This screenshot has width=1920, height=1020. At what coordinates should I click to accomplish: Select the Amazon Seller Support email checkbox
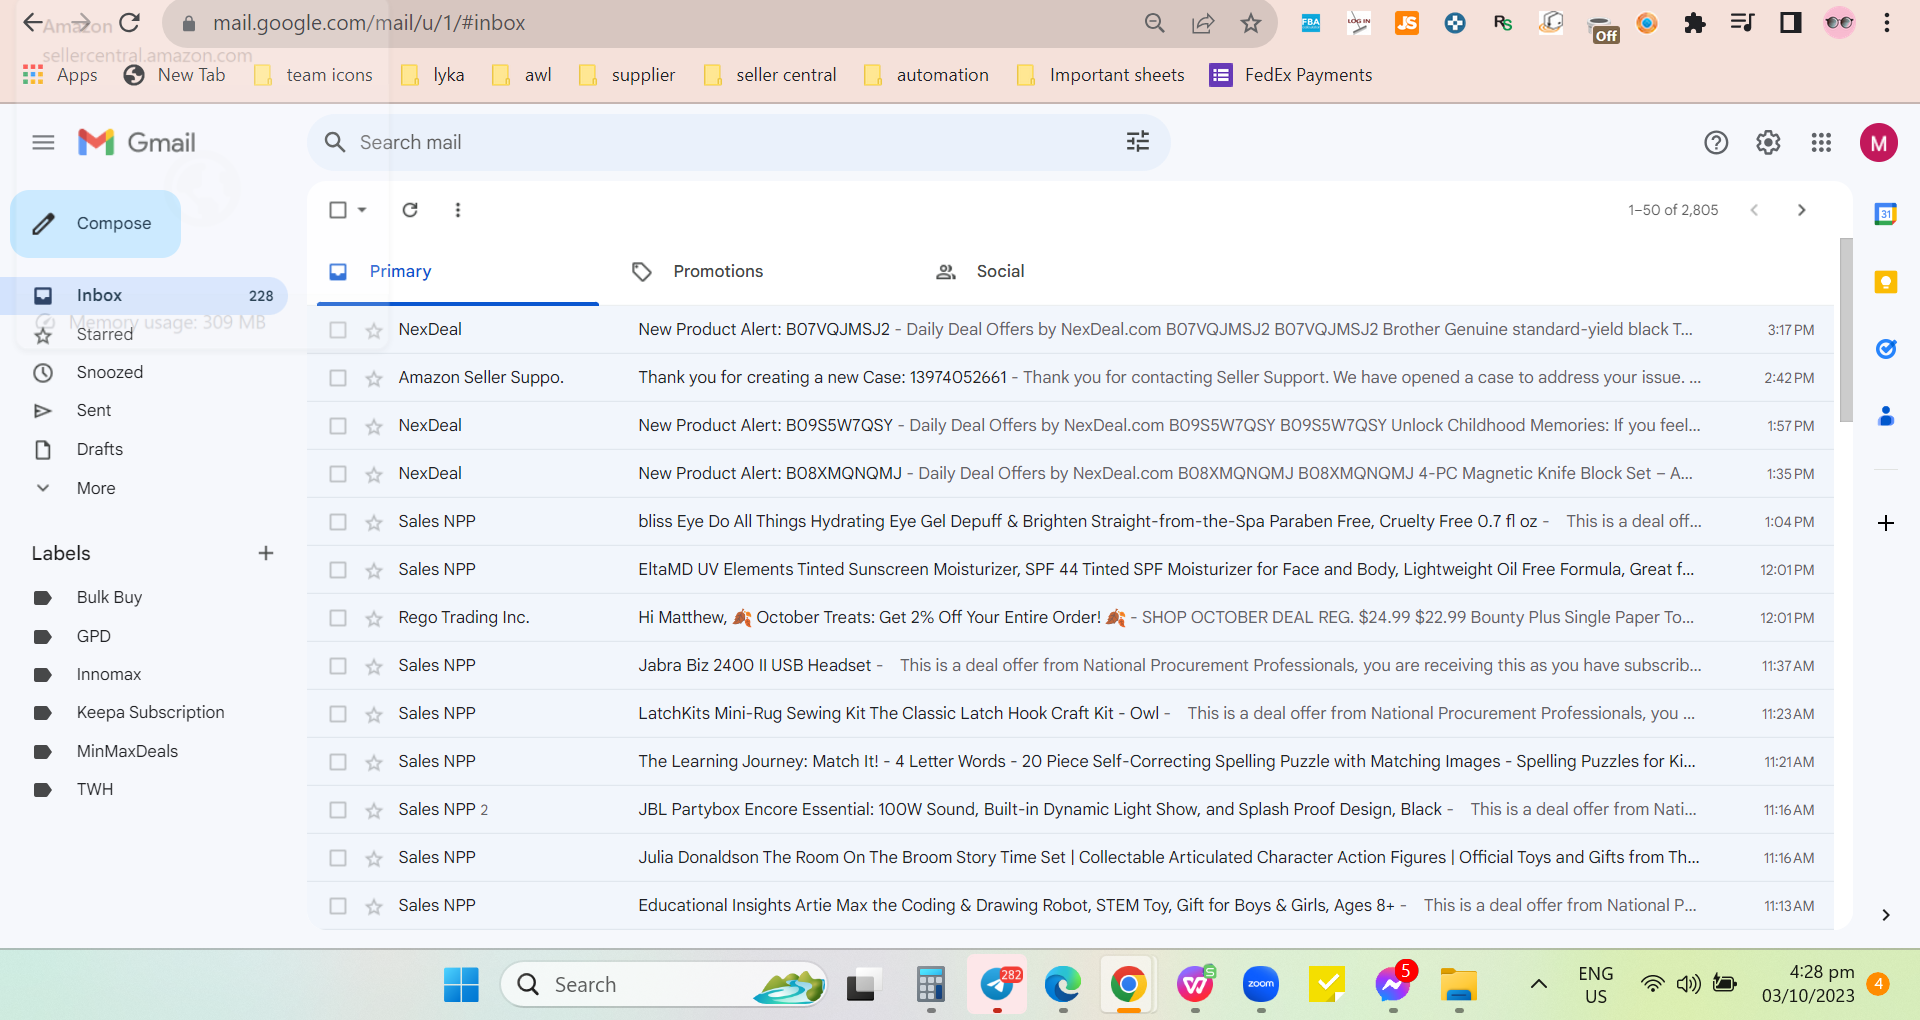tap(338, 378)
